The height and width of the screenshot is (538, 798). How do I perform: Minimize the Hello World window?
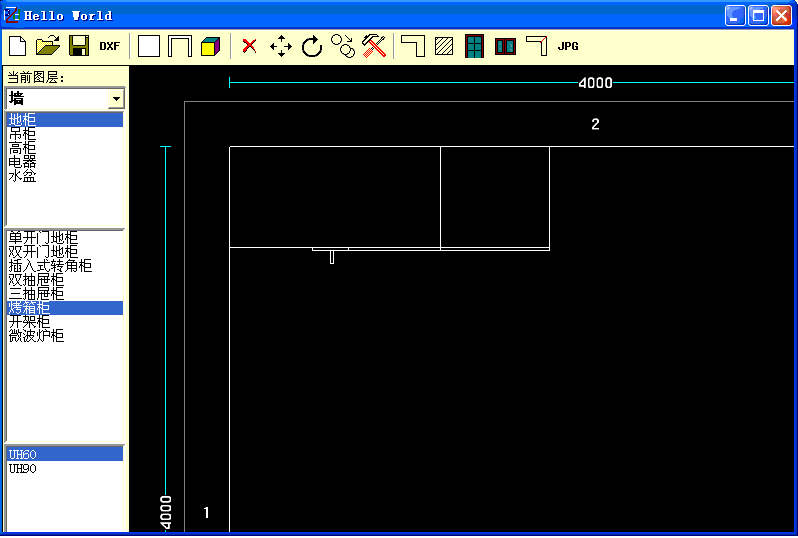(735, 15)
